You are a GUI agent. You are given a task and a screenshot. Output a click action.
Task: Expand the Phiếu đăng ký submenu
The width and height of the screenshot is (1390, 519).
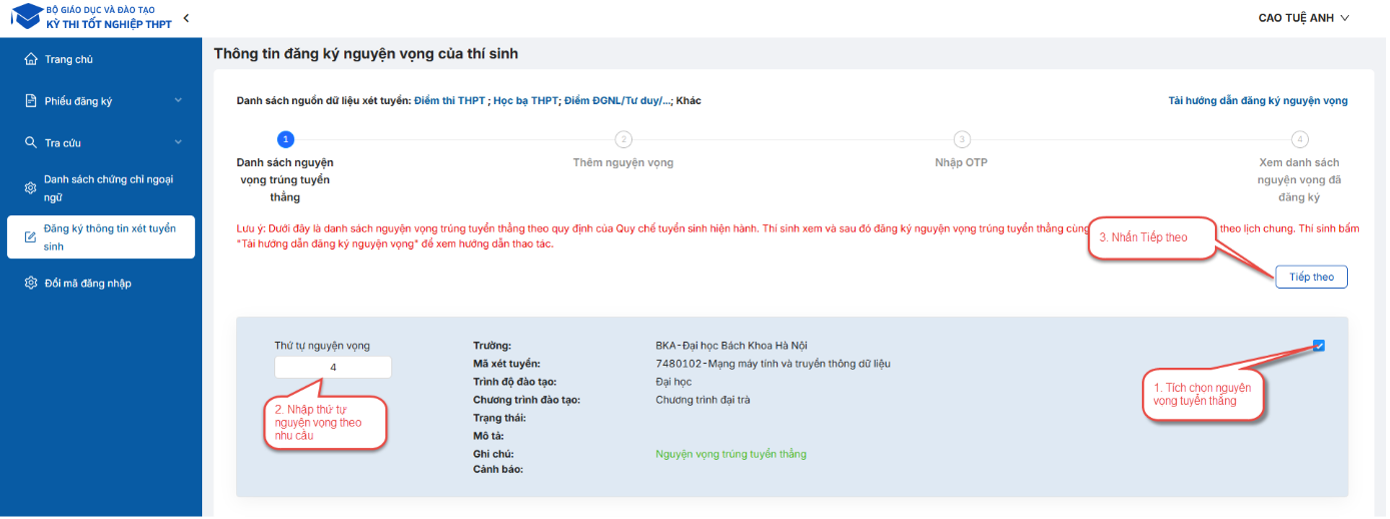[178, 101]
